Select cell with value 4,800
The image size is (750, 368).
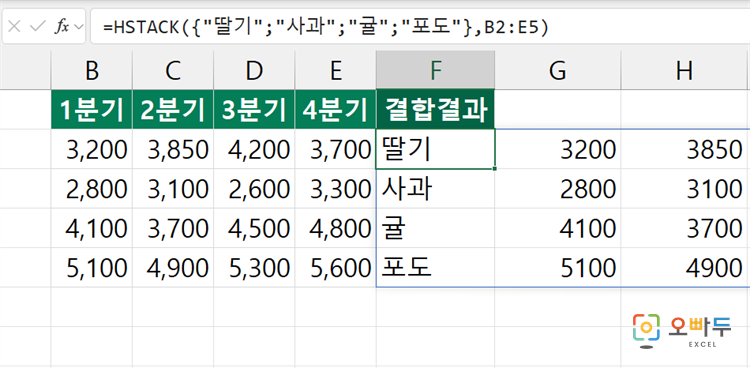pos(335,228)
